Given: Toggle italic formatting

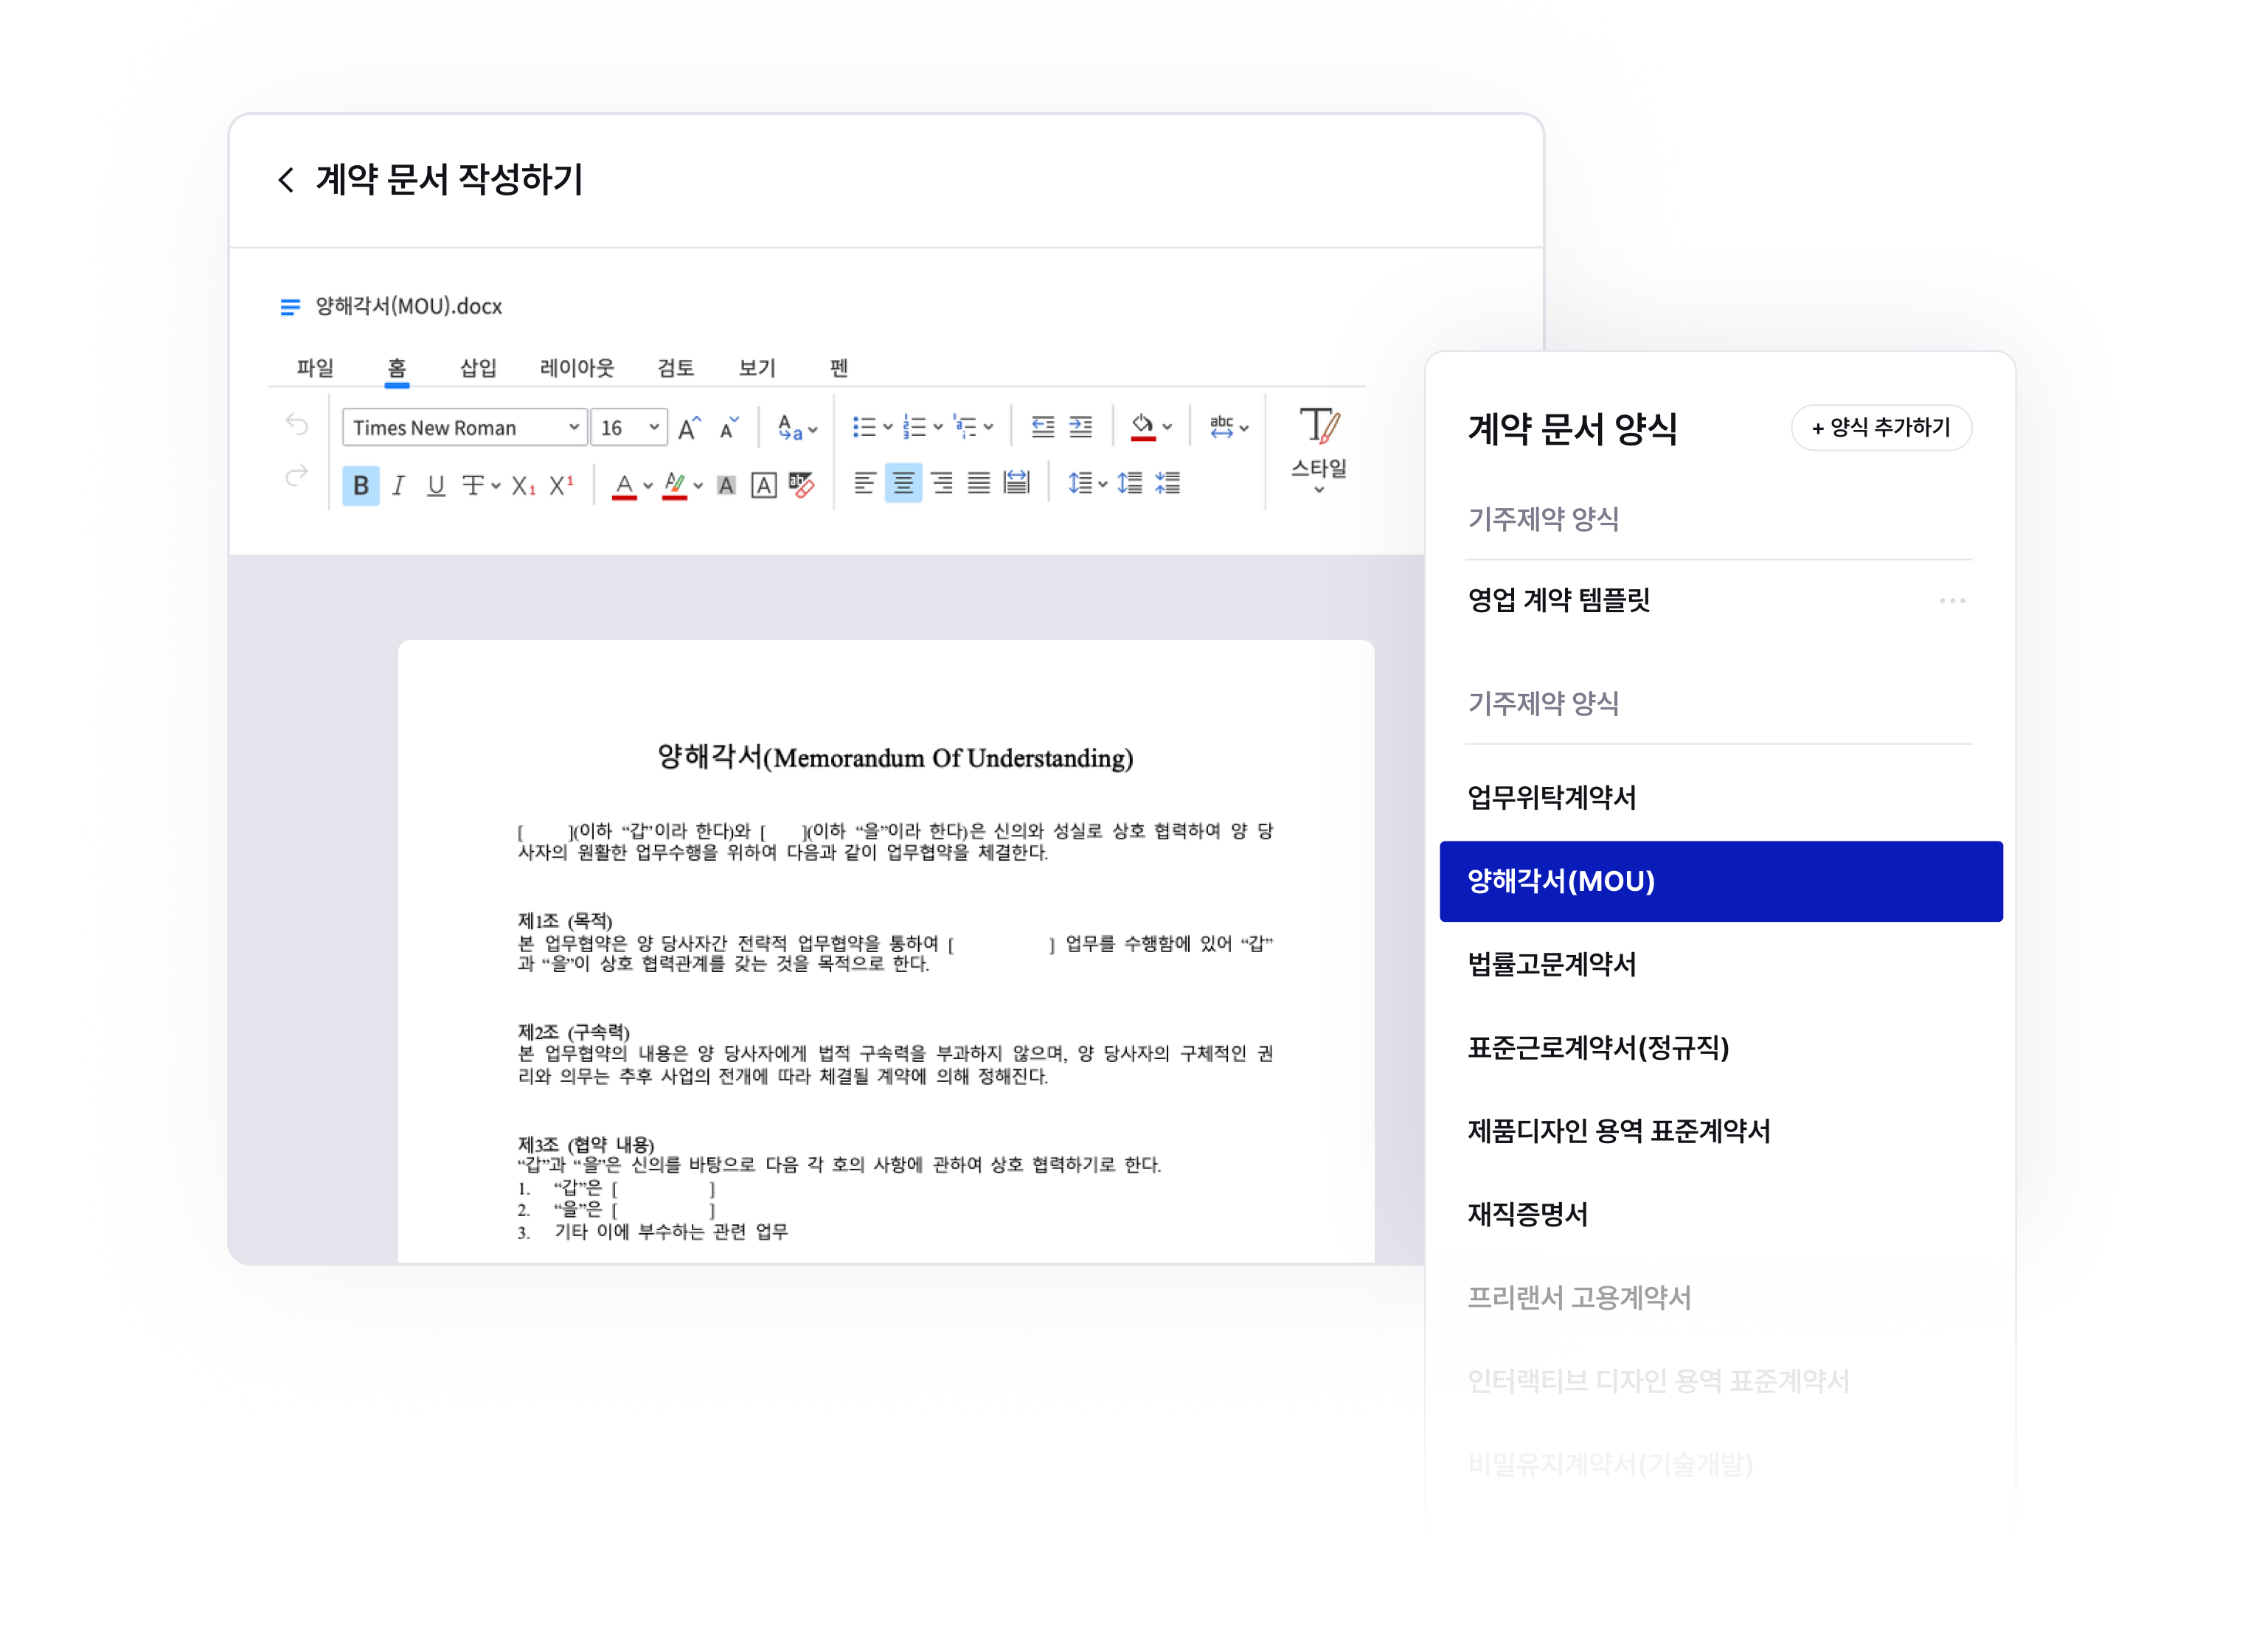Looking at the screenshot, I should coord(398,486).
